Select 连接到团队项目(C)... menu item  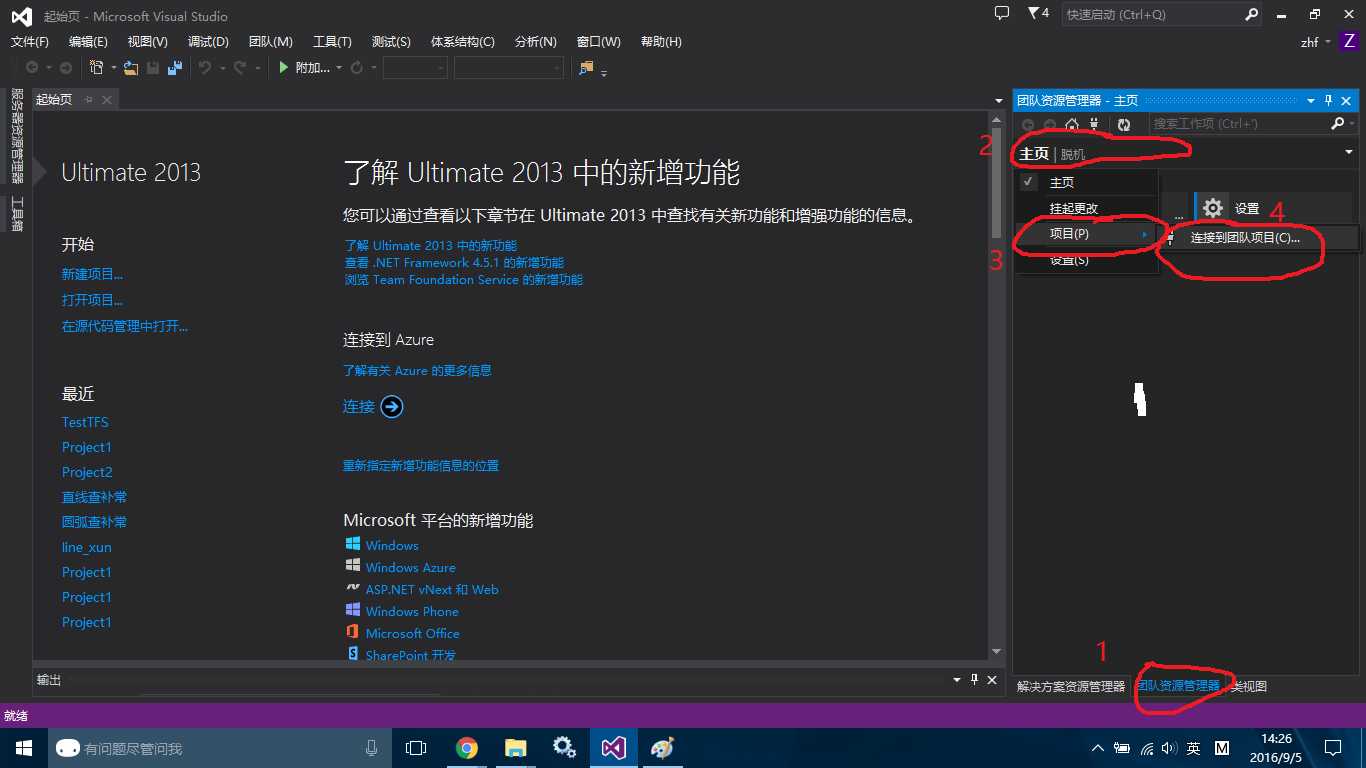[1260, 238]
